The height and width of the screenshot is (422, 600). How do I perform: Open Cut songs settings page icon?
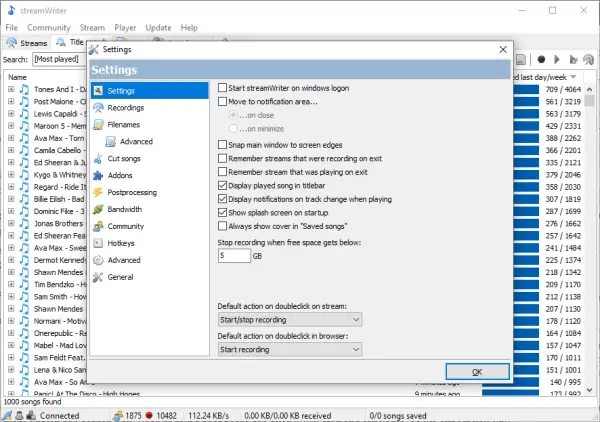98,158
